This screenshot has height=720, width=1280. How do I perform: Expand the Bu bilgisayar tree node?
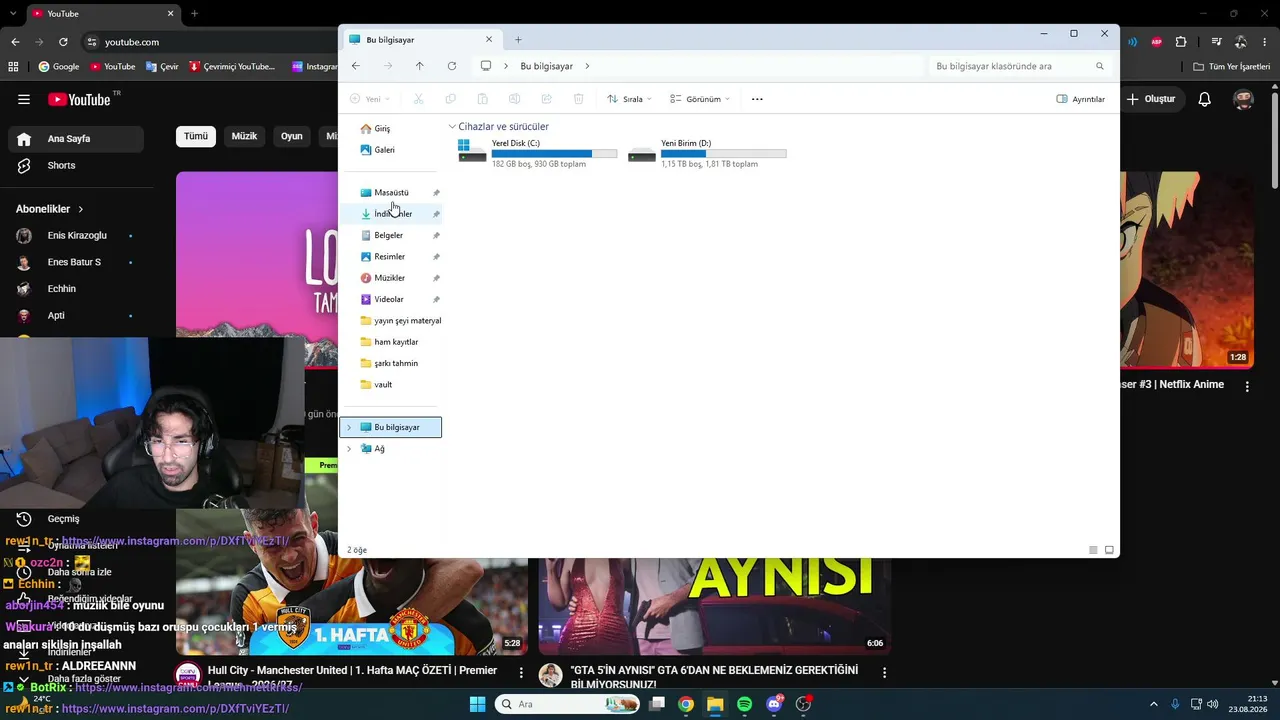[x=349, y=428]
